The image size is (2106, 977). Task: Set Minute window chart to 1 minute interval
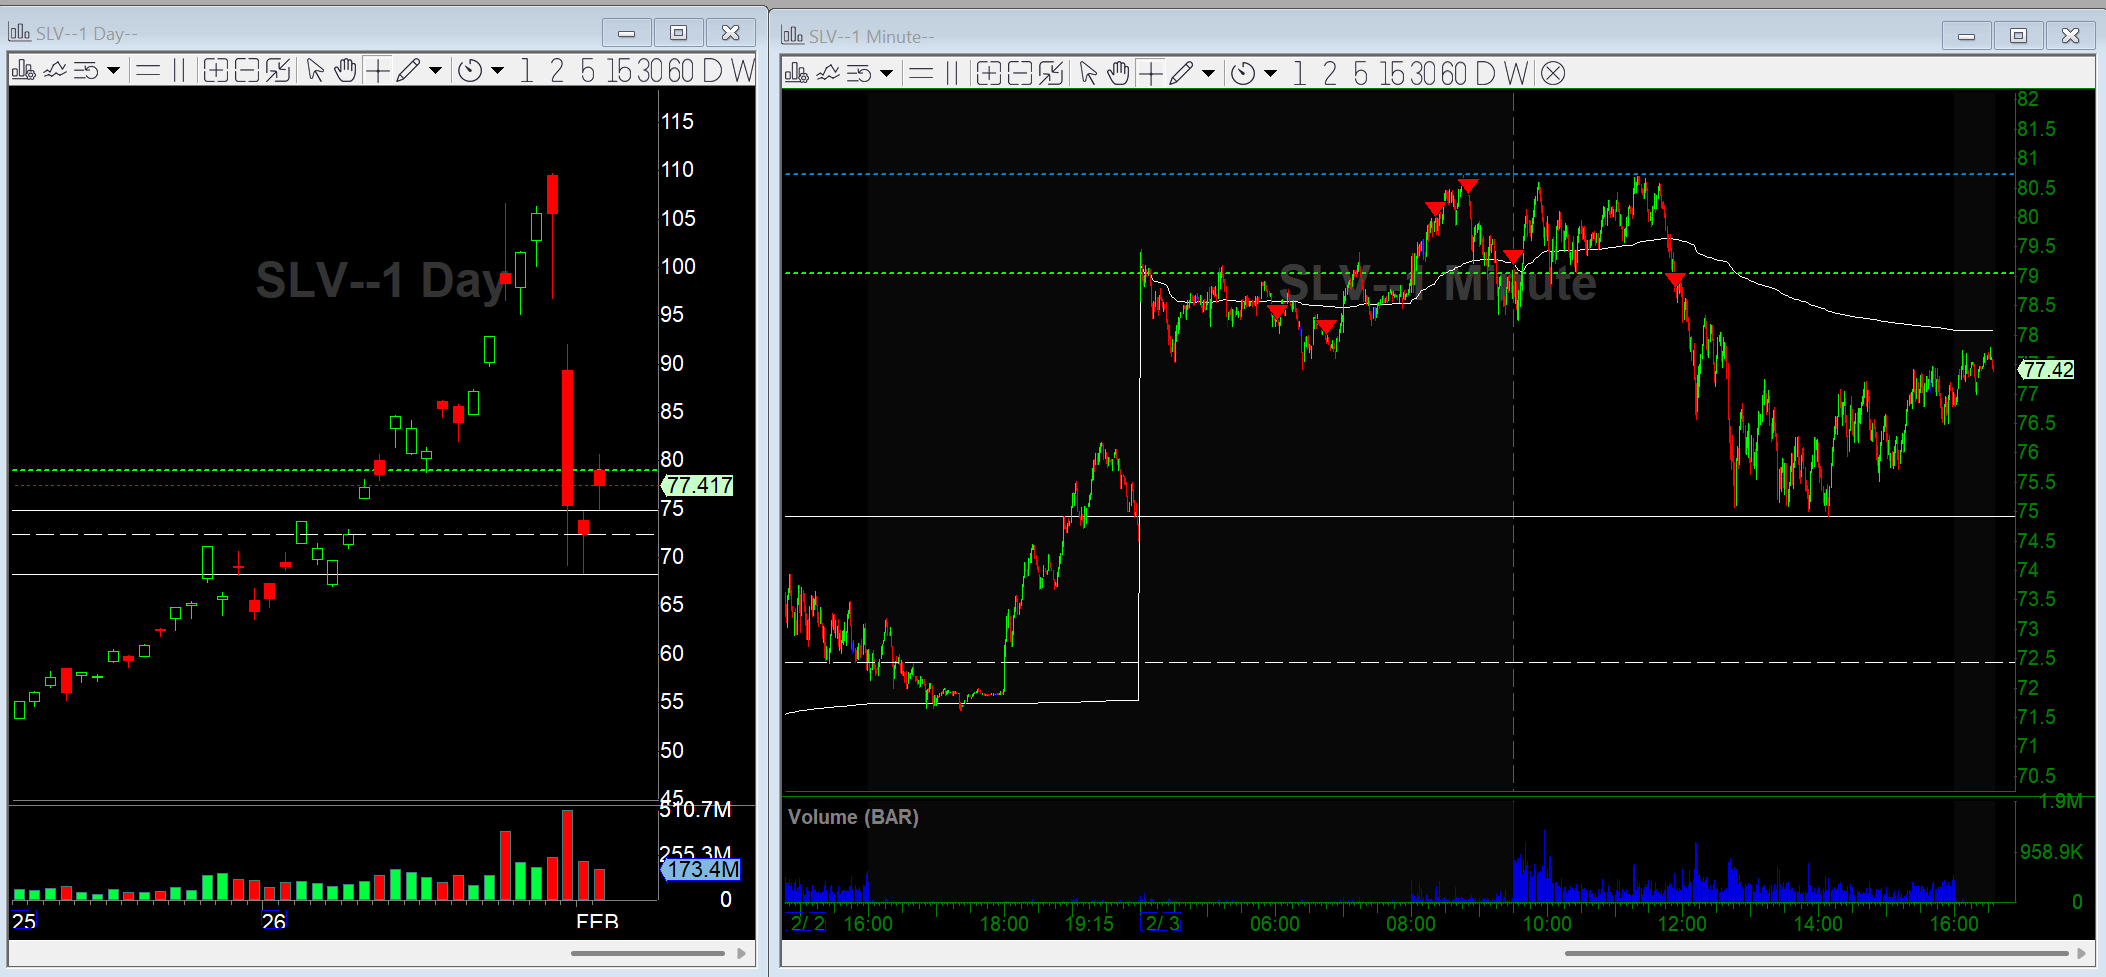pyautogui.click(x=1299, y=74)
